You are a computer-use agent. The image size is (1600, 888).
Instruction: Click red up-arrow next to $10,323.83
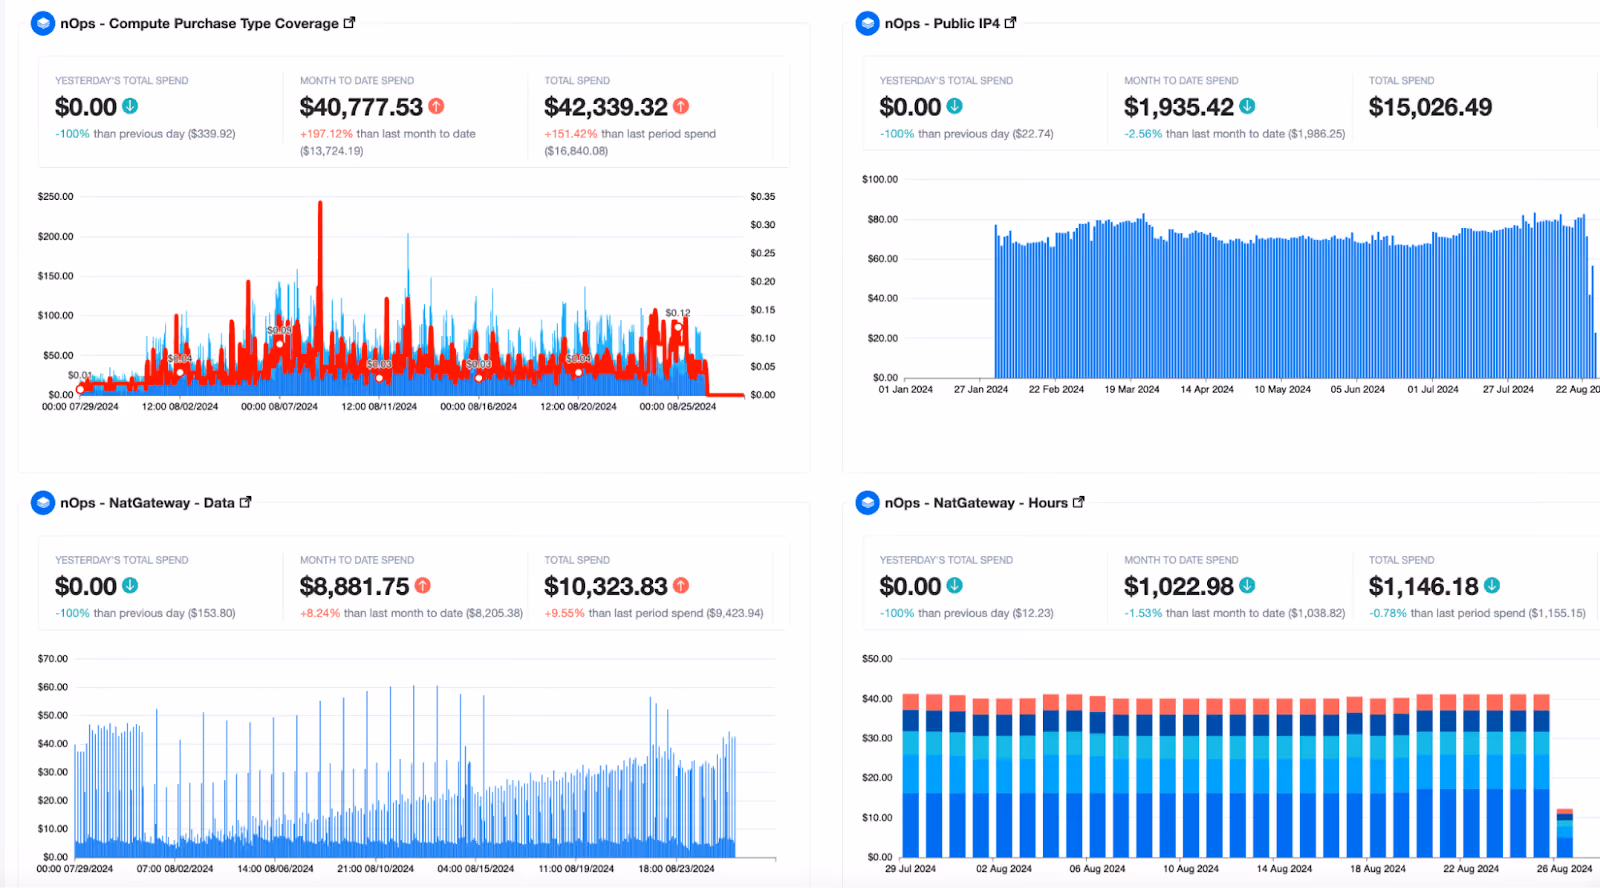tap(681, 586)
